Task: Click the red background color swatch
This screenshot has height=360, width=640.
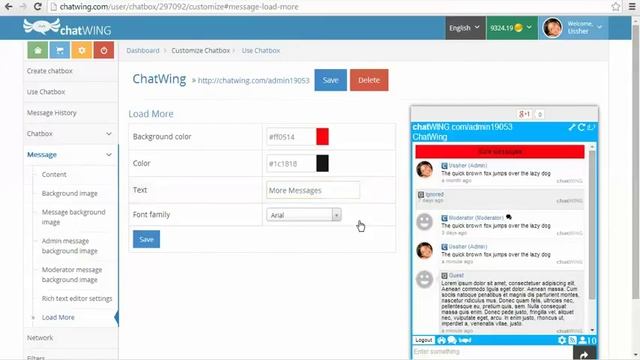Action: pyautogui.click(x=322, y=136)
